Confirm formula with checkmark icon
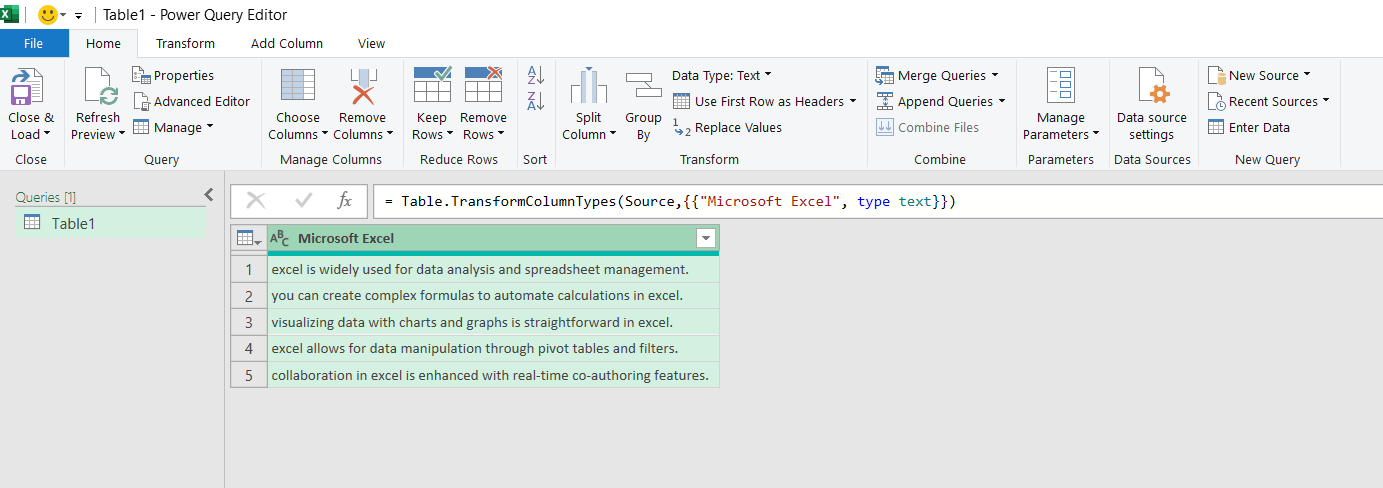 304,201
